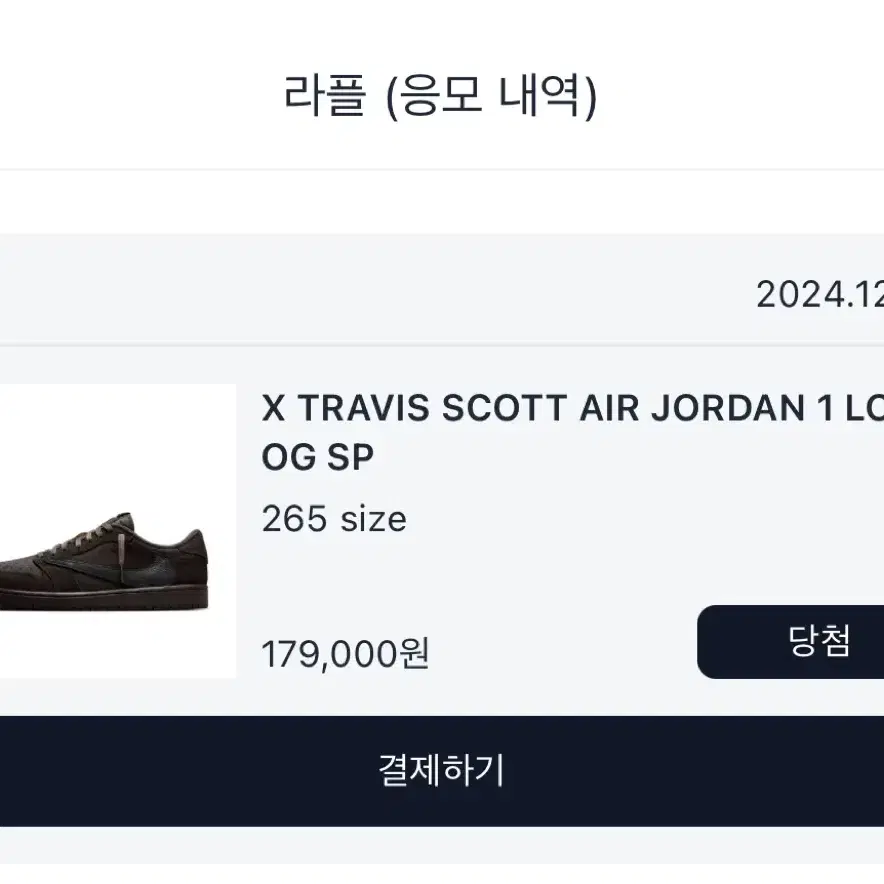This screenshot has height=884, width=884.
Task: Click the dark sole of the sneaker image
Action: pos(104,598)
